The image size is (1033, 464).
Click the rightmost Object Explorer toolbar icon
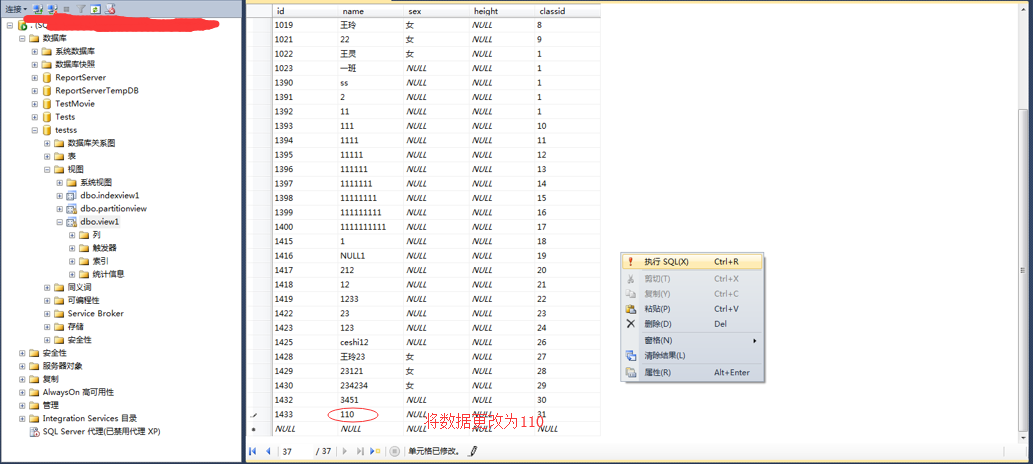pos(111,9)
